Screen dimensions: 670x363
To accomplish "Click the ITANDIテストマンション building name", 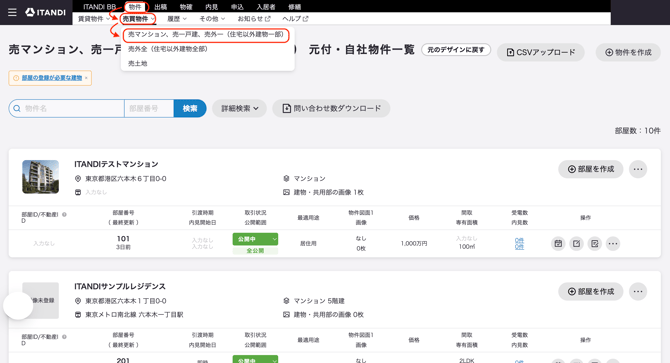I will point(116,164).
